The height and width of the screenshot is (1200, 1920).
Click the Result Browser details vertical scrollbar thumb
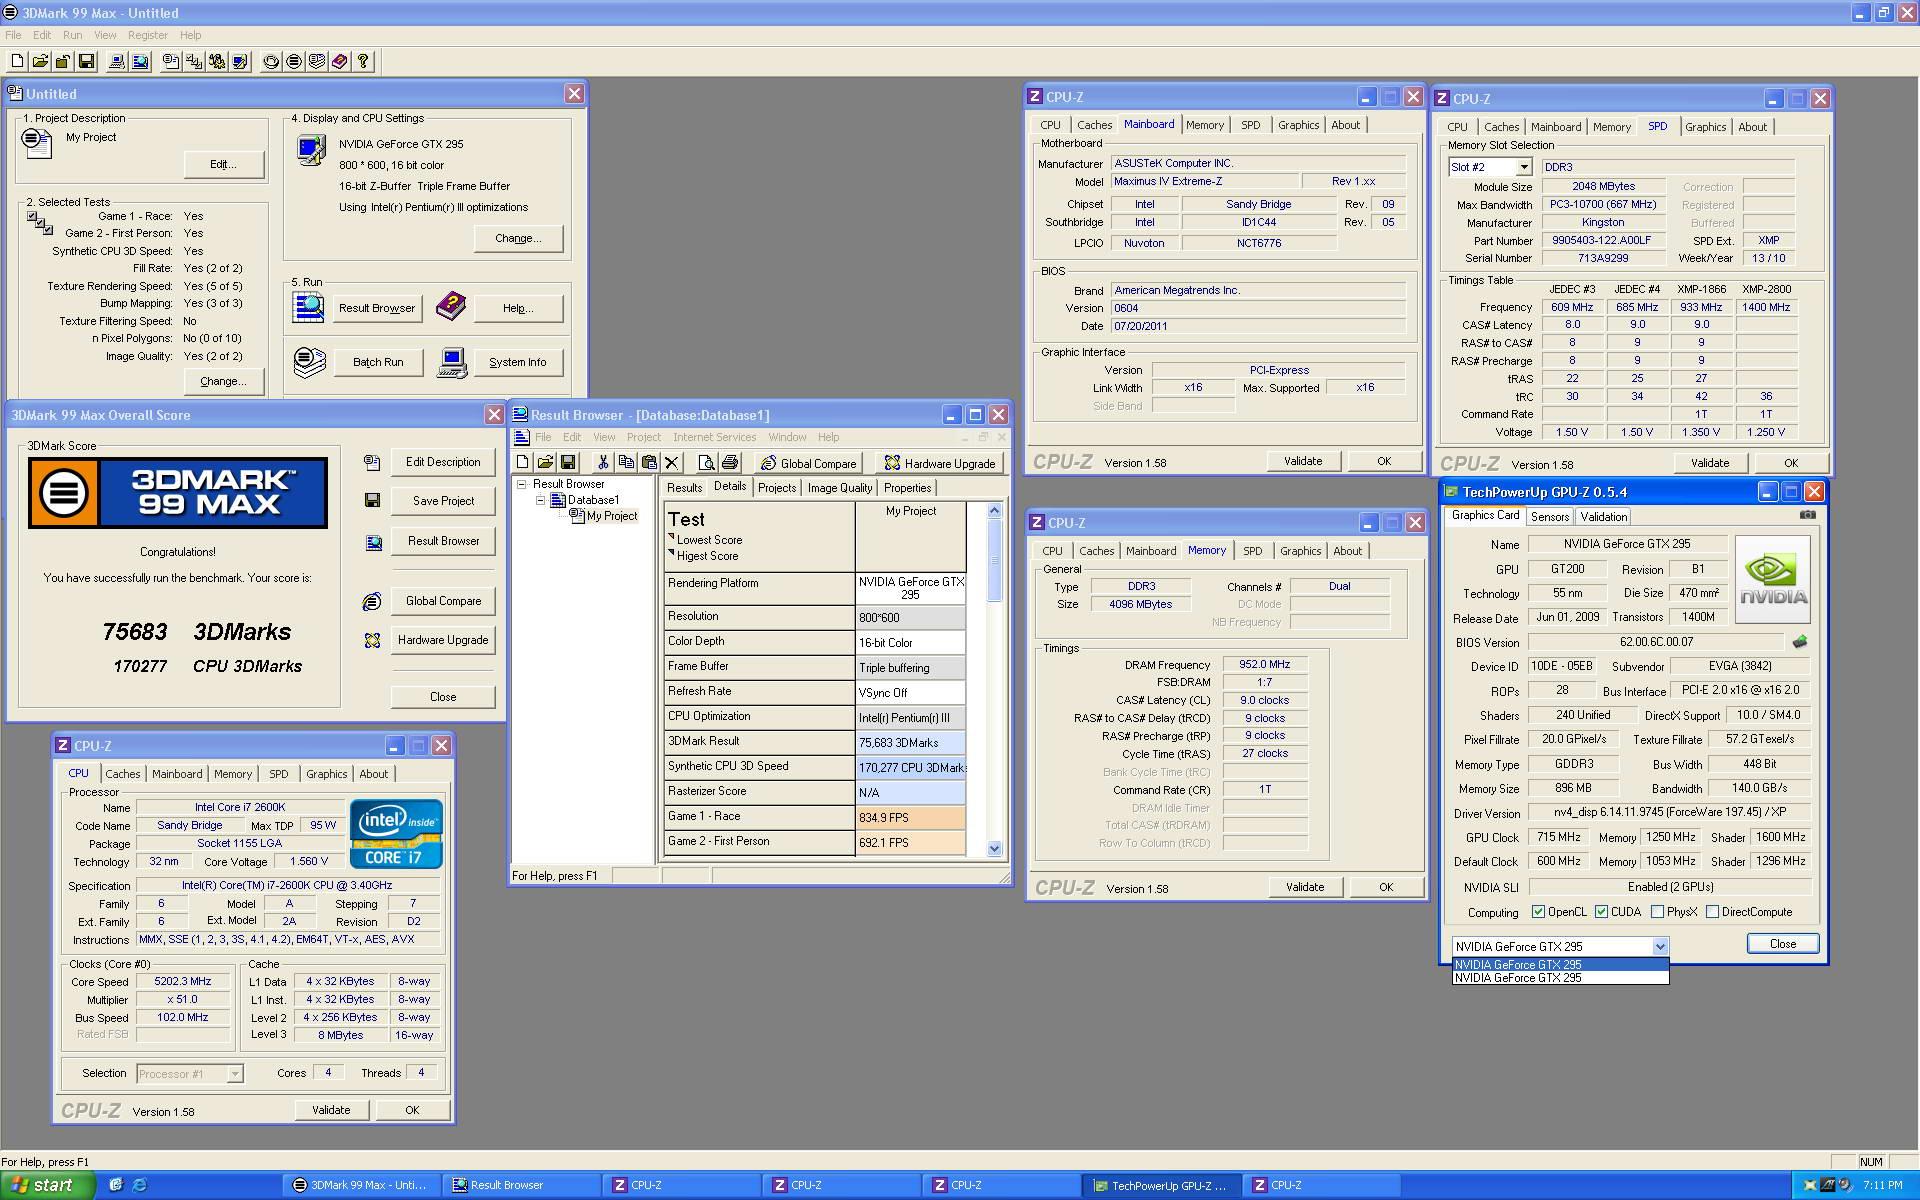point(994,560)
